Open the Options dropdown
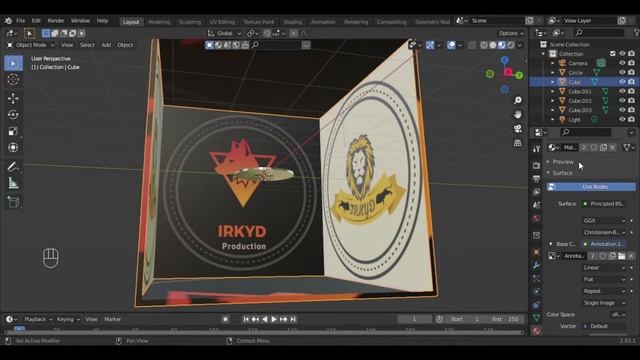 (x=511, y=33)
